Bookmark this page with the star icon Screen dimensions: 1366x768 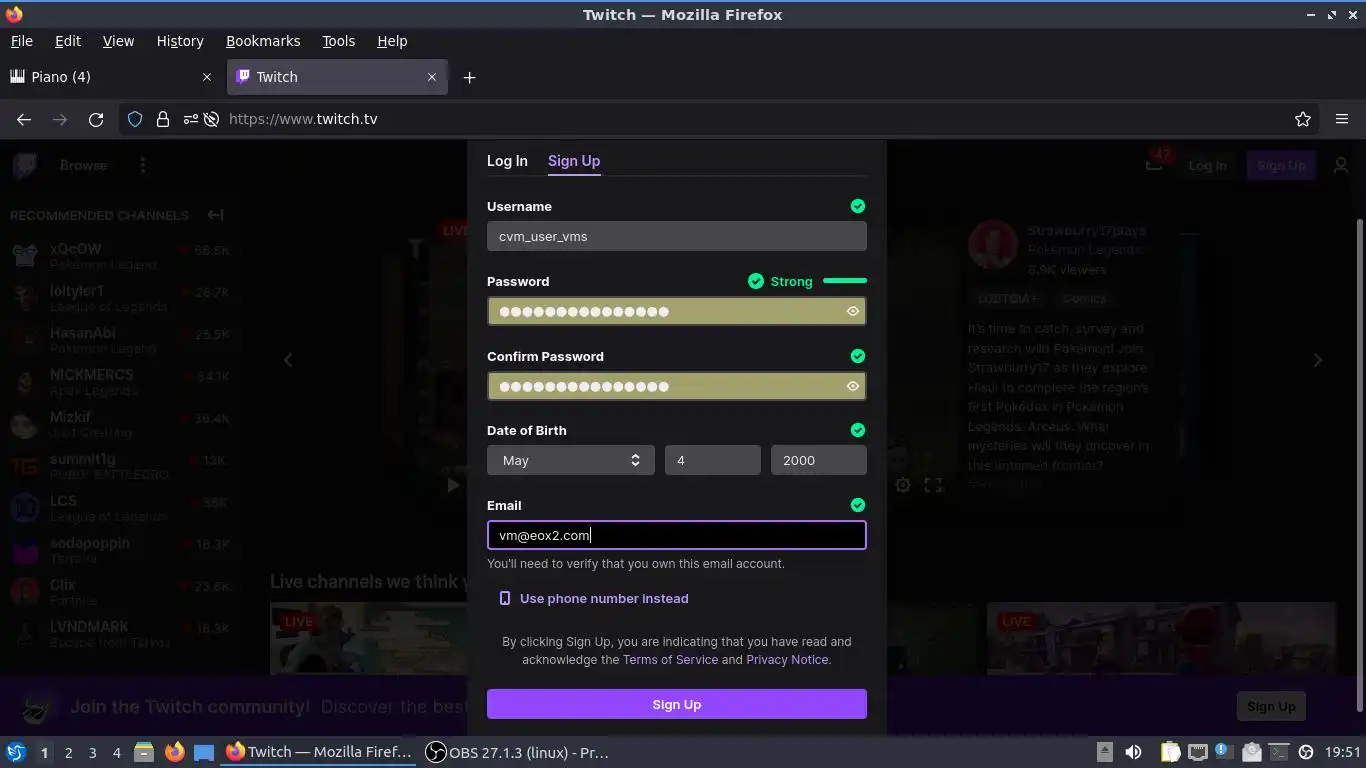(x=1302, y=119)
